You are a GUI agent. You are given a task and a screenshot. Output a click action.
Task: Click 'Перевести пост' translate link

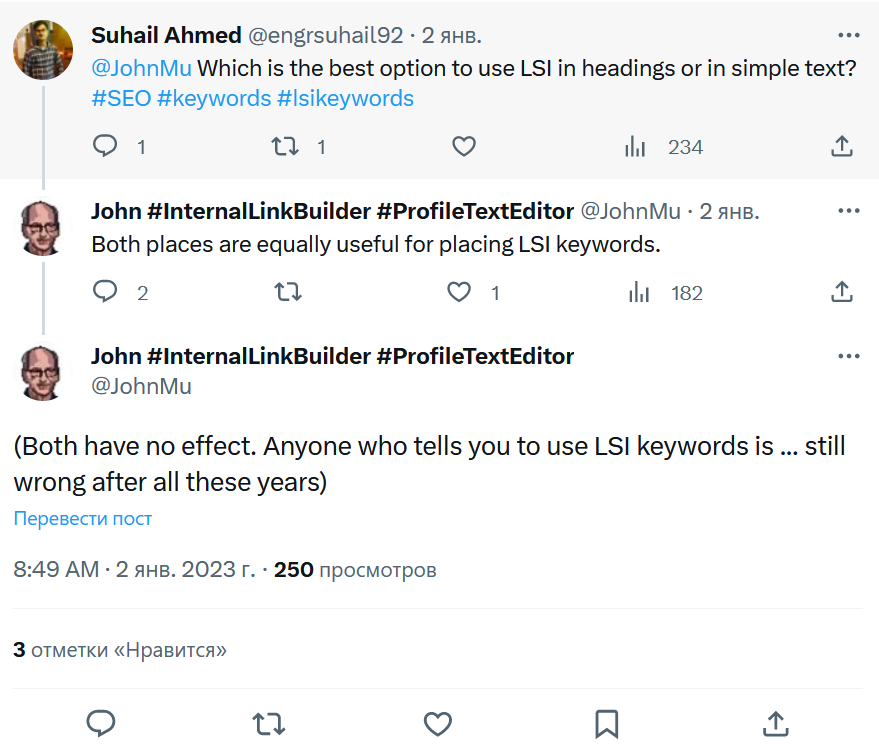[x=83, y=519]
